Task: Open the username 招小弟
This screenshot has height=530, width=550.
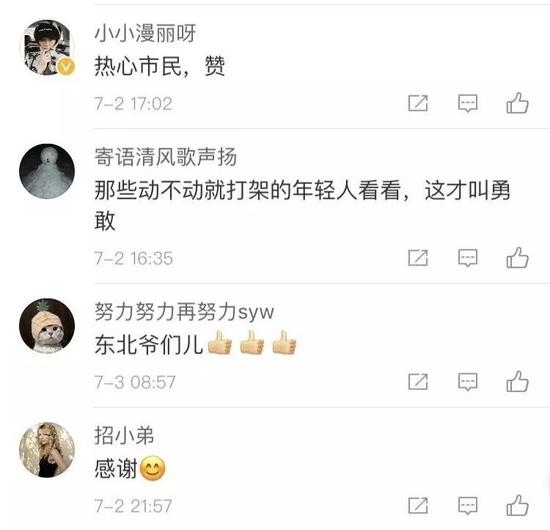Action: pos(124,435)
